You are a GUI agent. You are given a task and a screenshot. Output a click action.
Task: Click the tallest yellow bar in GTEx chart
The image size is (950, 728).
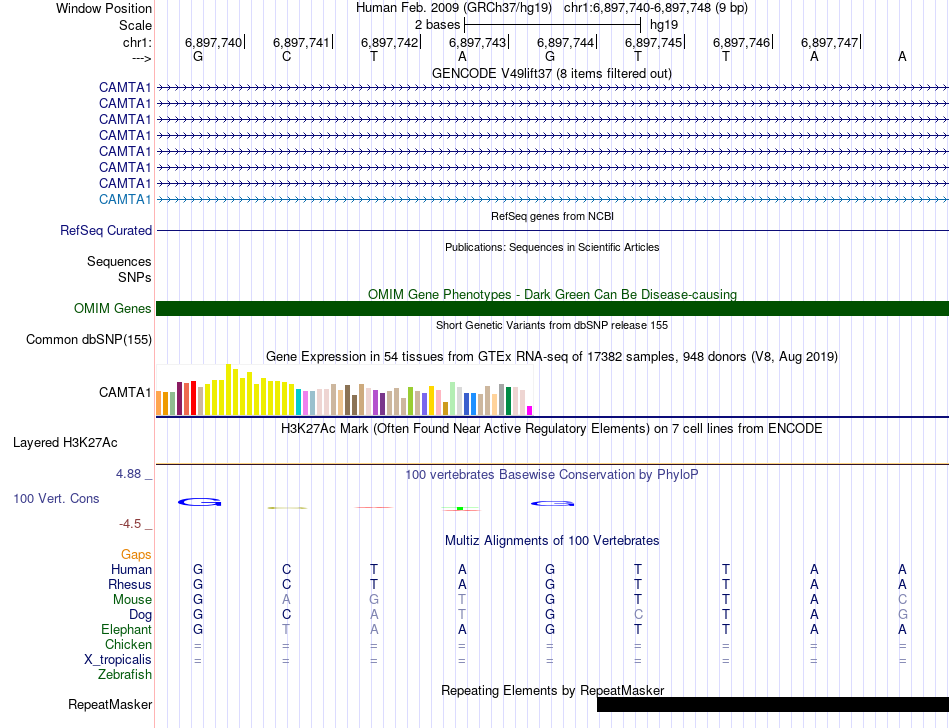[x=229, y=390]
